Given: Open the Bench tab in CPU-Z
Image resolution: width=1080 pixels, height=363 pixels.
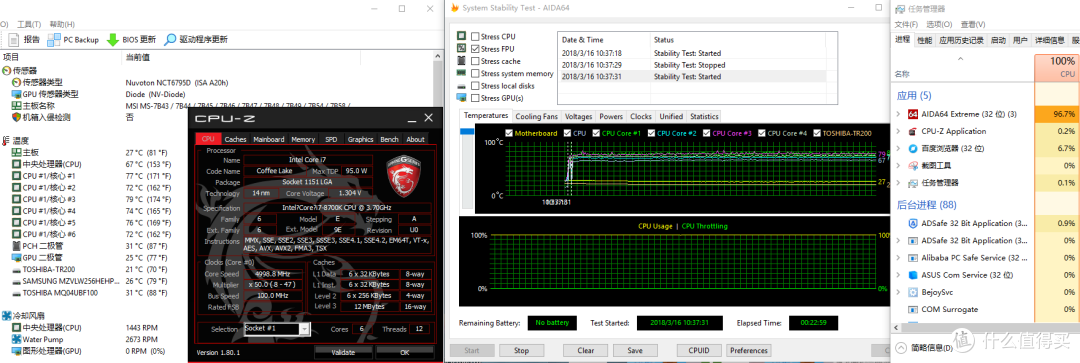Looking at the screenshot, I should click(x=389, y=139).
